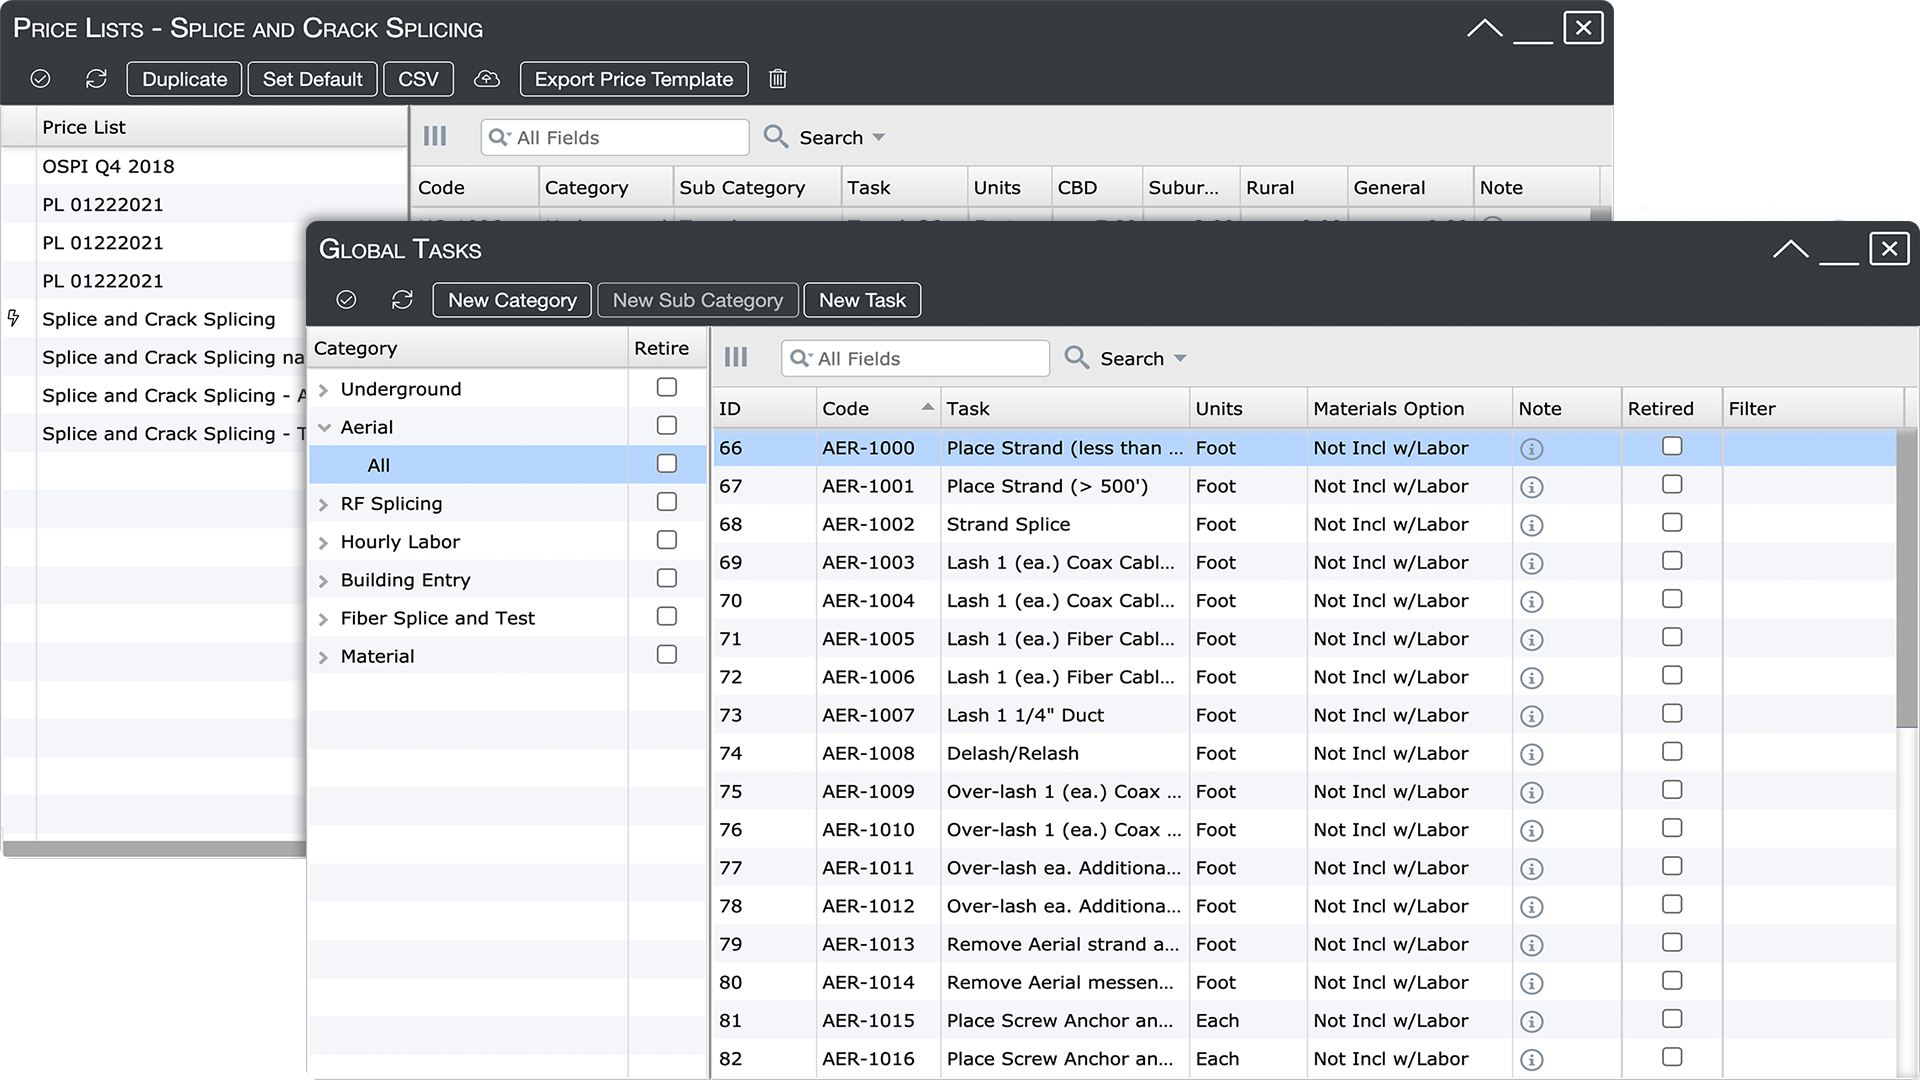The width and height of the screenshot is (1920, 1080).
Task: Expand the Underground category
Action: click(x=323, y=390)
